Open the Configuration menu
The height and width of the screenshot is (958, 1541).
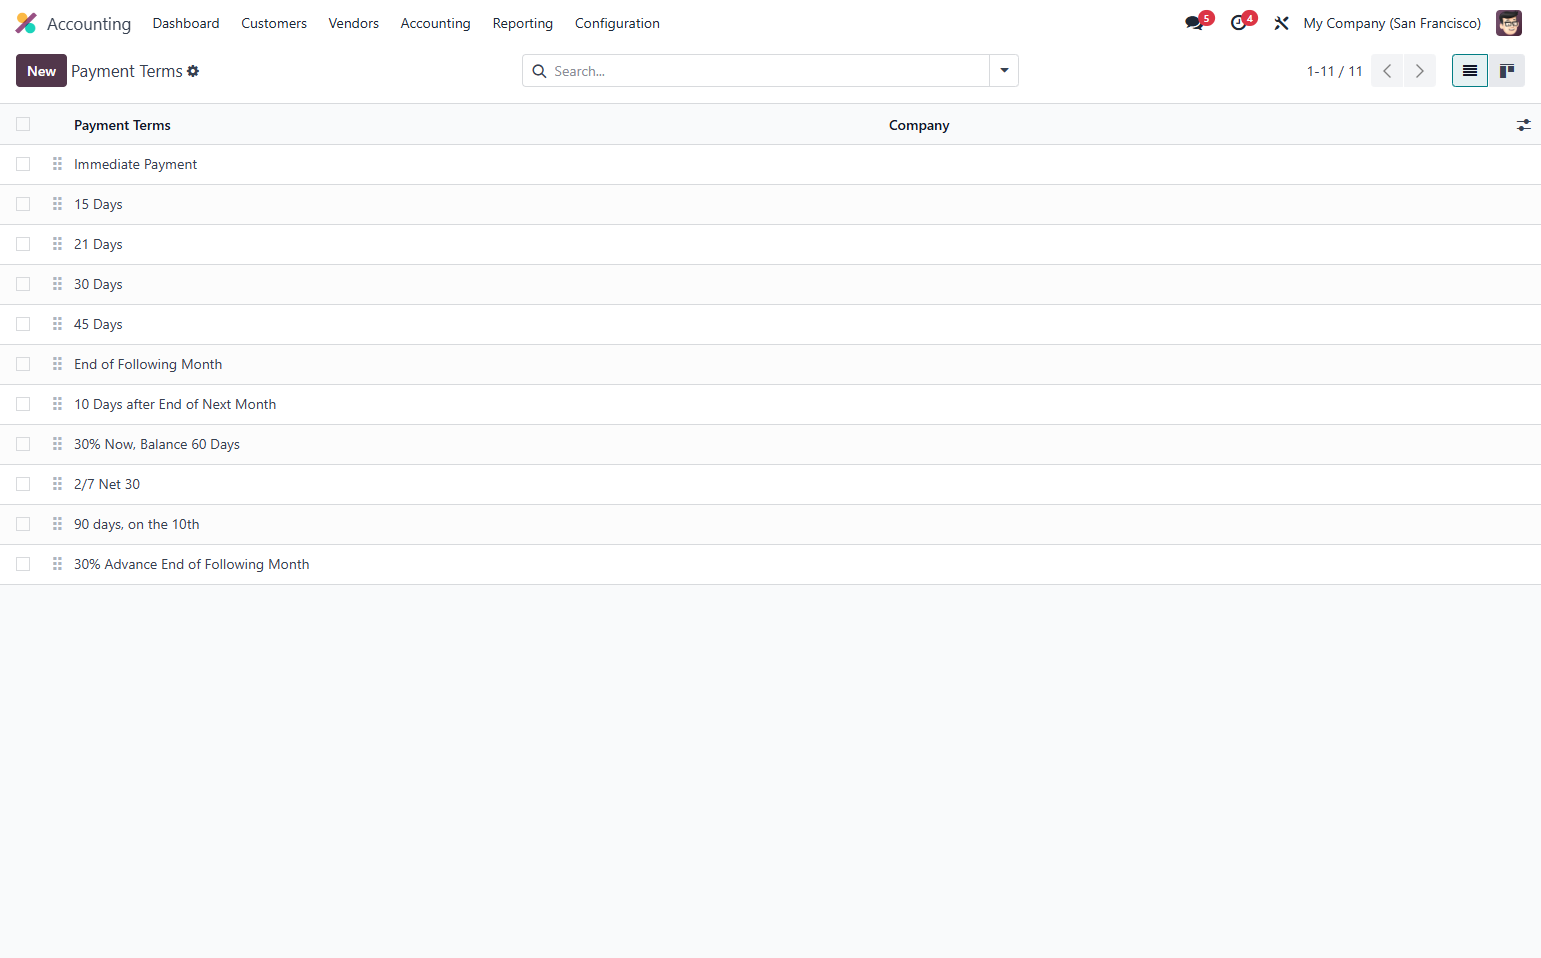617,23
